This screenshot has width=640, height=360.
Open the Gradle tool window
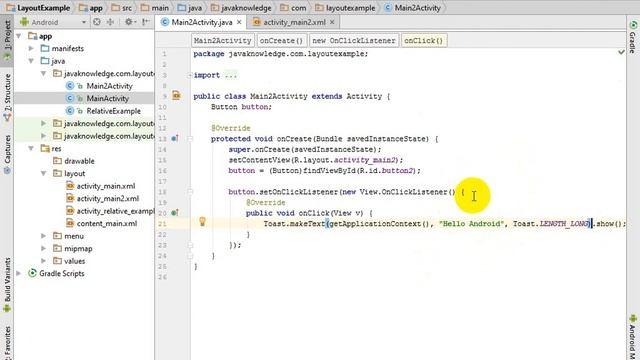tap(633, 37)
